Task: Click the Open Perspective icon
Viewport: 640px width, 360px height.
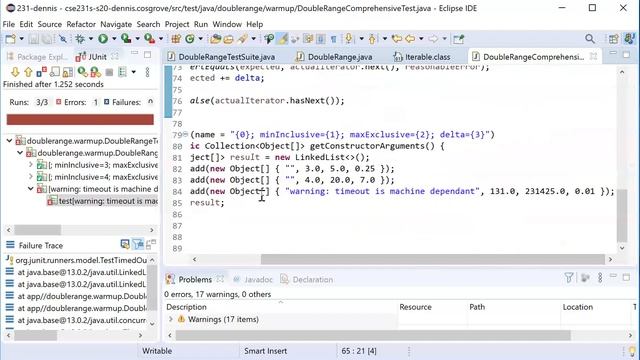Action: coord(613,39)
